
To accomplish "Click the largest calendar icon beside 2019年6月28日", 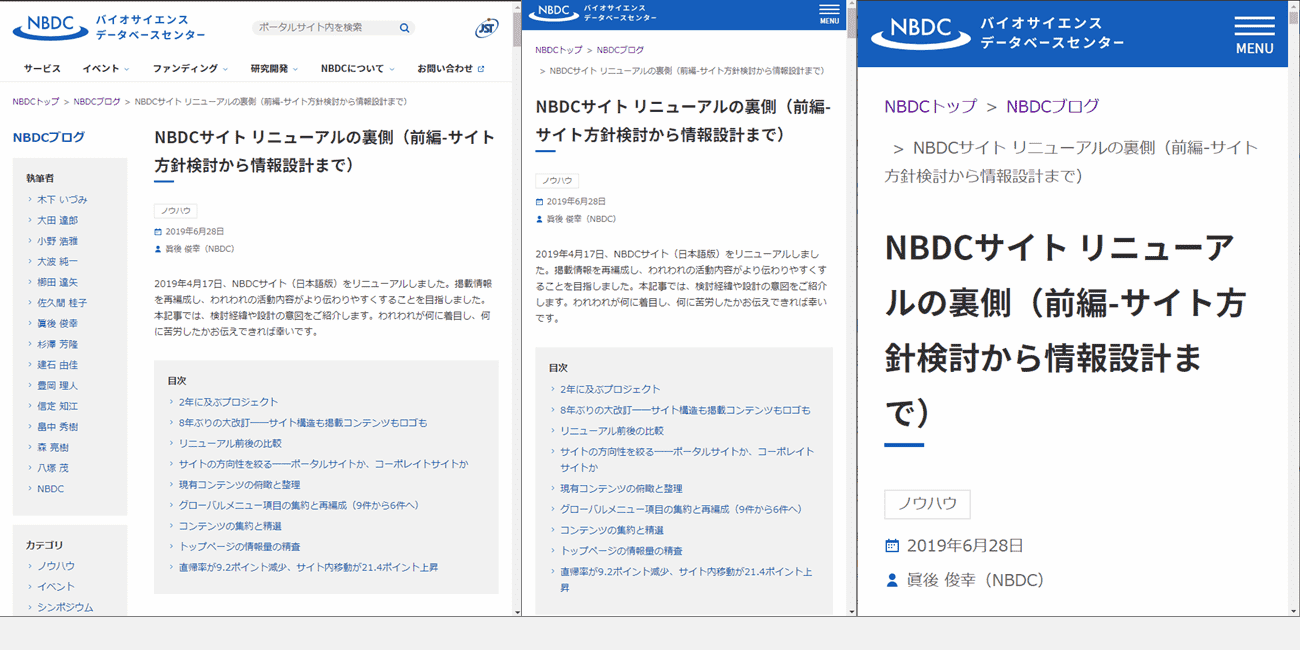I will (892, 546).
